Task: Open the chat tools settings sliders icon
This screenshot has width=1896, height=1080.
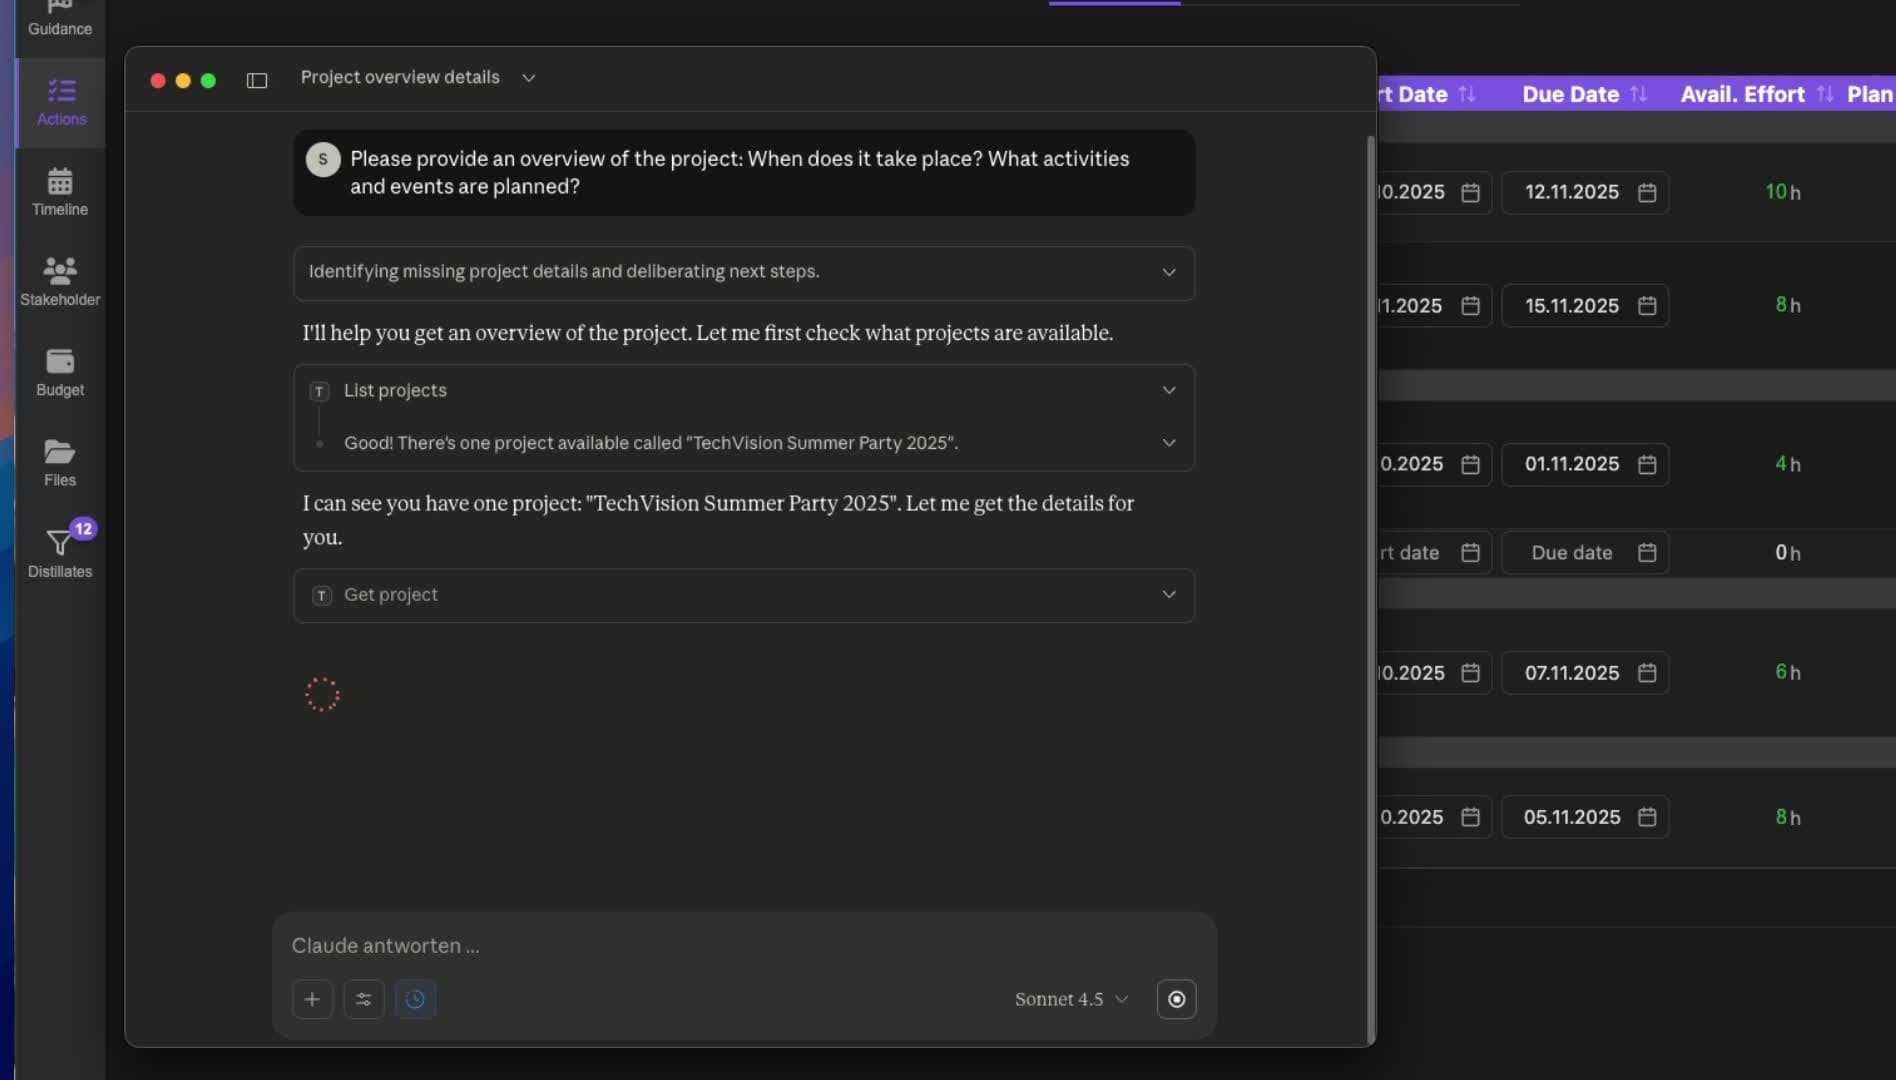Action: click(364, 999)
